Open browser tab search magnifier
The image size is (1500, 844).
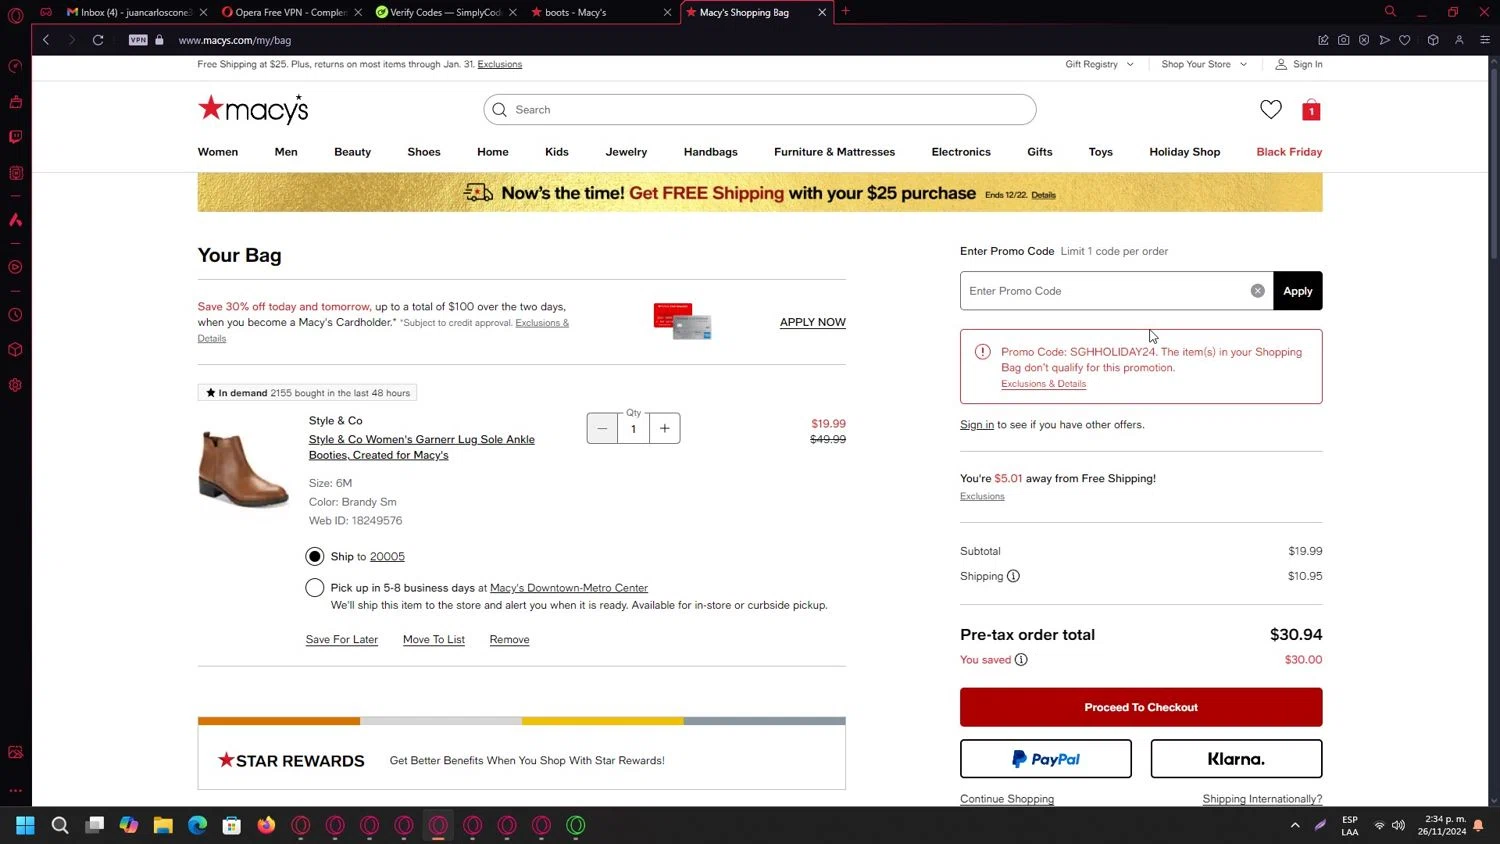tap(1390, 12)
